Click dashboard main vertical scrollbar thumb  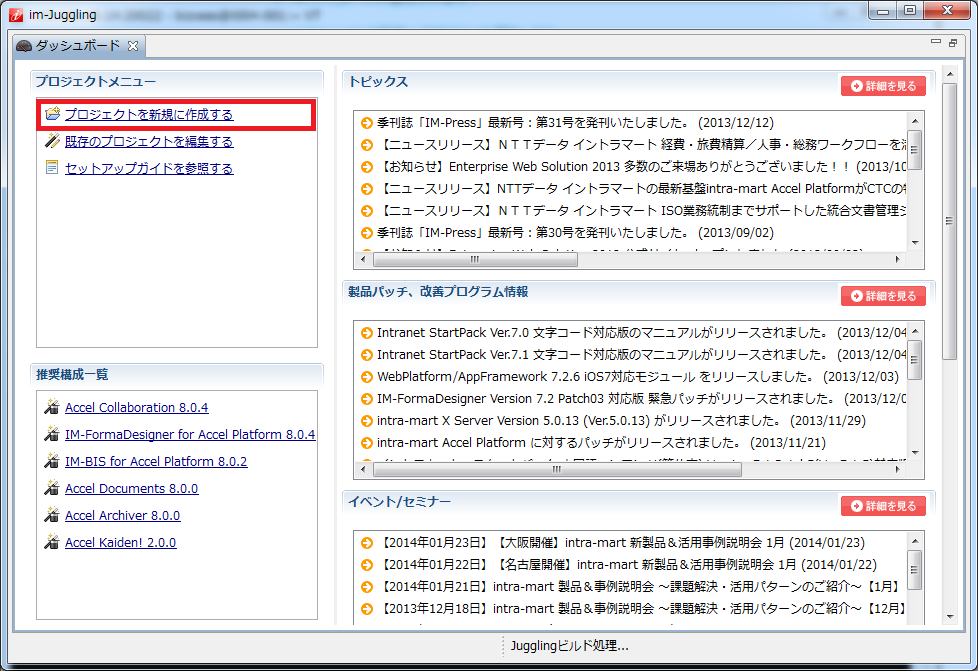pyautogui.click(x=949, y=221)
